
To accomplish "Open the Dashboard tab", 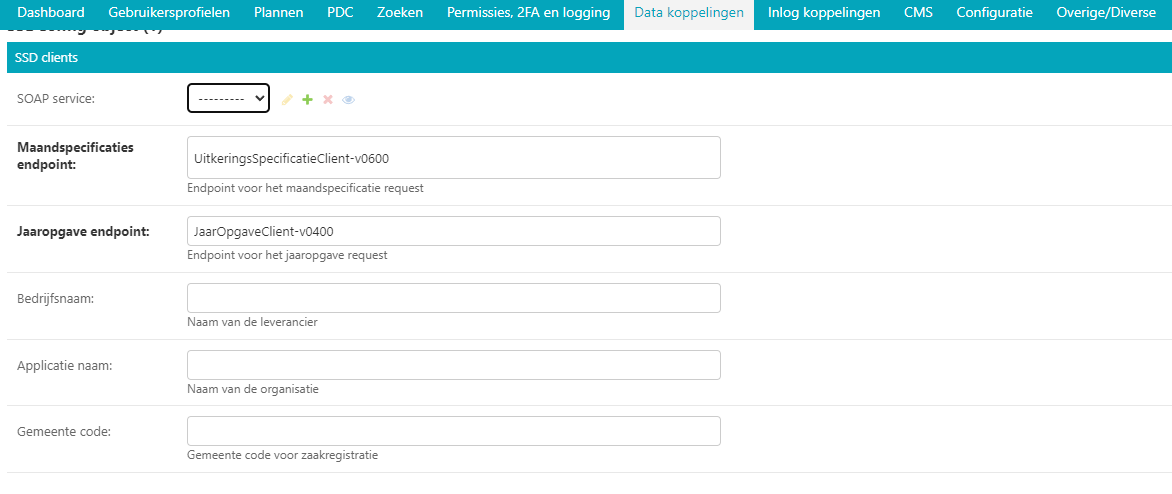I will (x=51, y=13).
